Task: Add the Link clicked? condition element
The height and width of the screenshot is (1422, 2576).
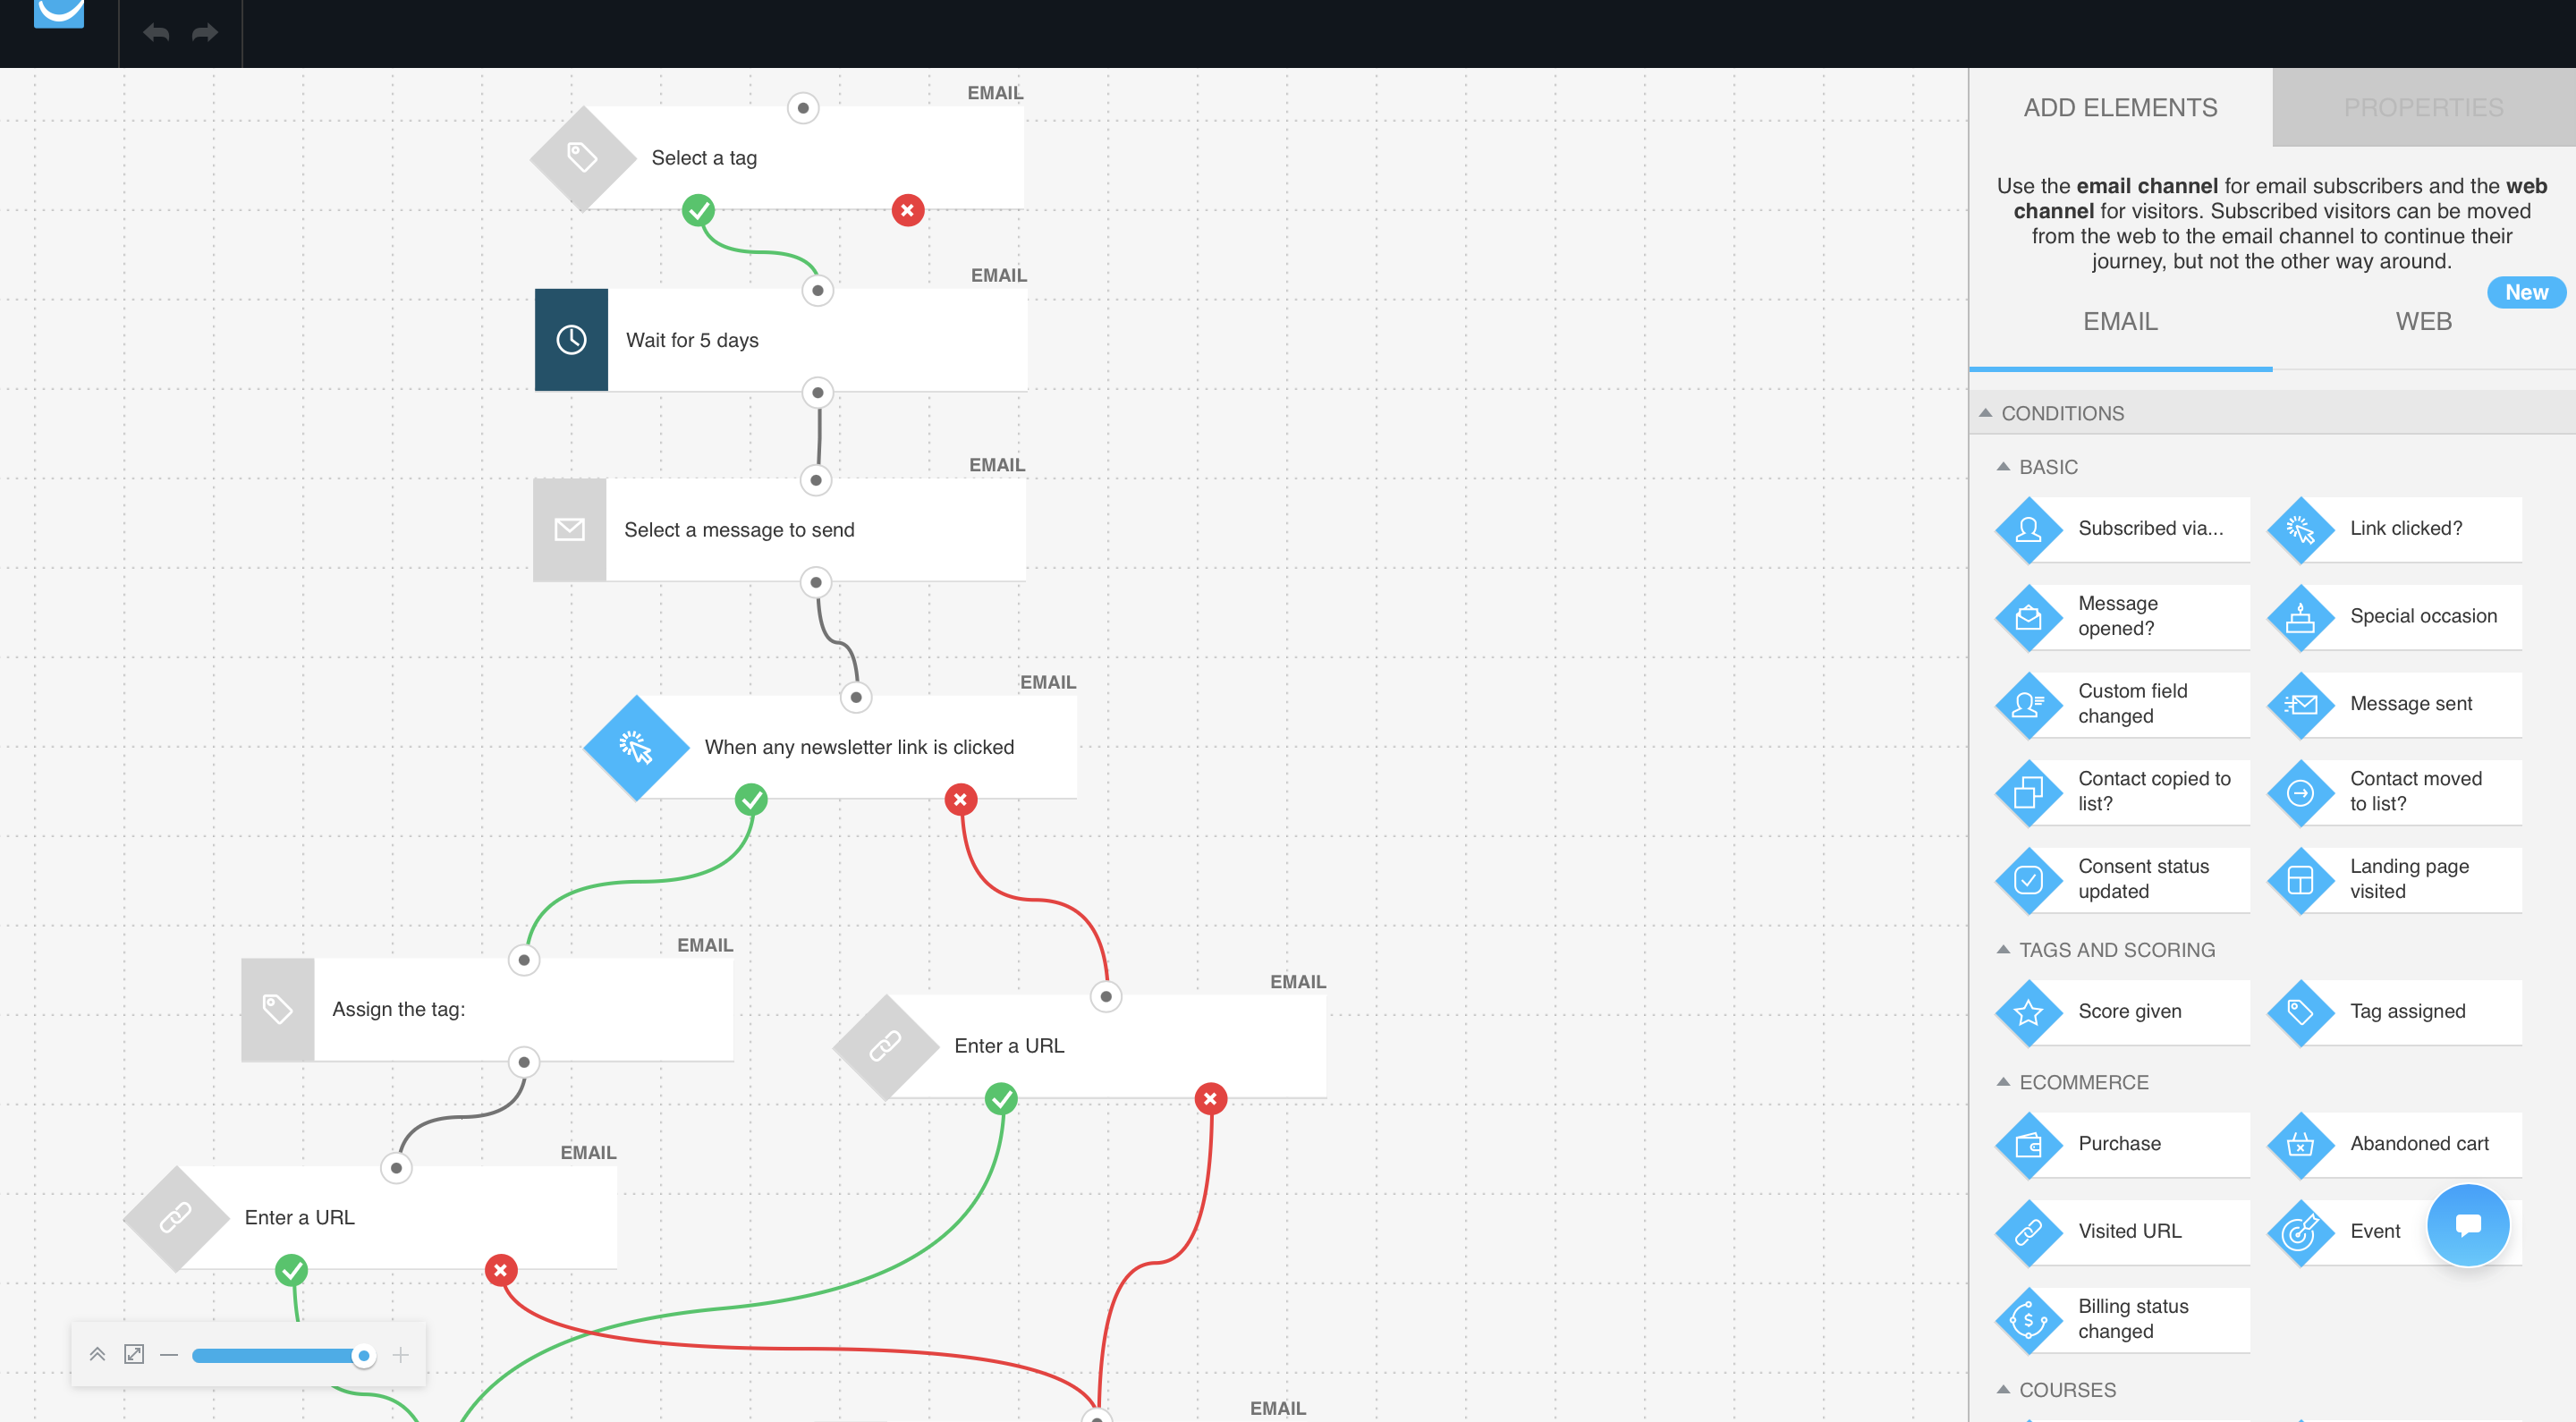Action: click(x=2394, y=529)
